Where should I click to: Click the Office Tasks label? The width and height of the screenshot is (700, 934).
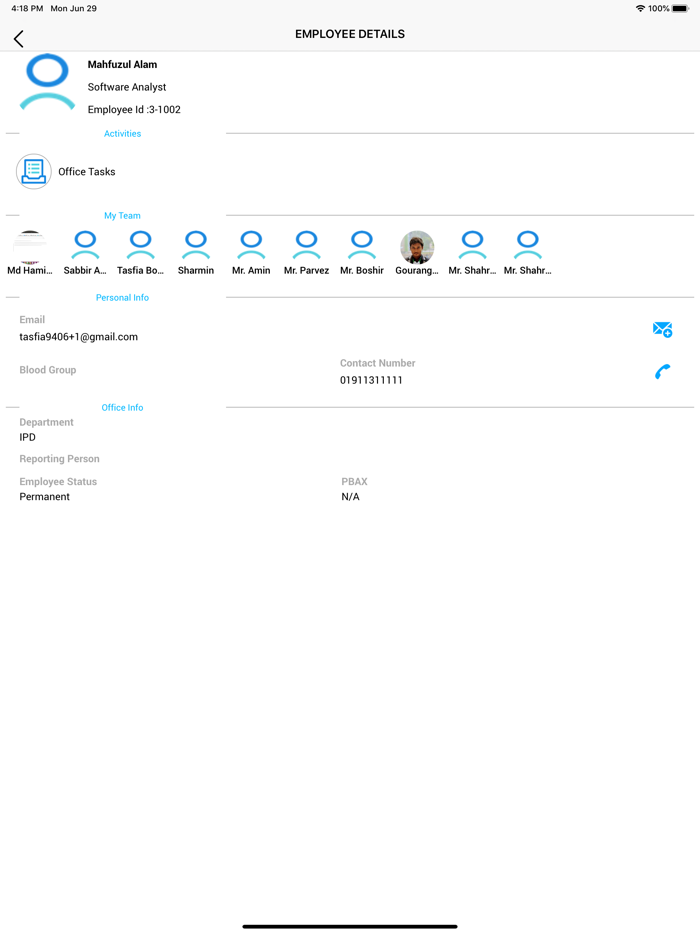tap(87, 172)
